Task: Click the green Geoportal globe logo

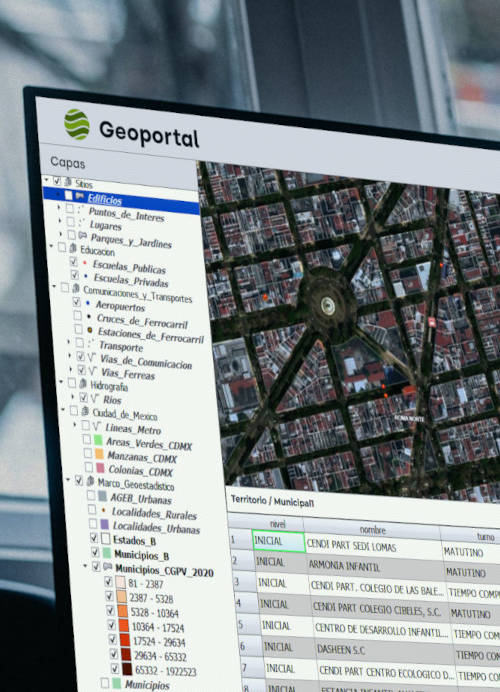Action: coord(77,124)
